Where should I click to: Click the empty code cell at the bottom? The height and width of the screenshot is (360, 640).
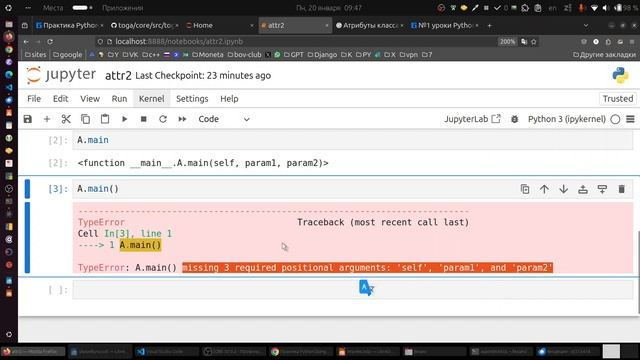click(x=353, y=290)
